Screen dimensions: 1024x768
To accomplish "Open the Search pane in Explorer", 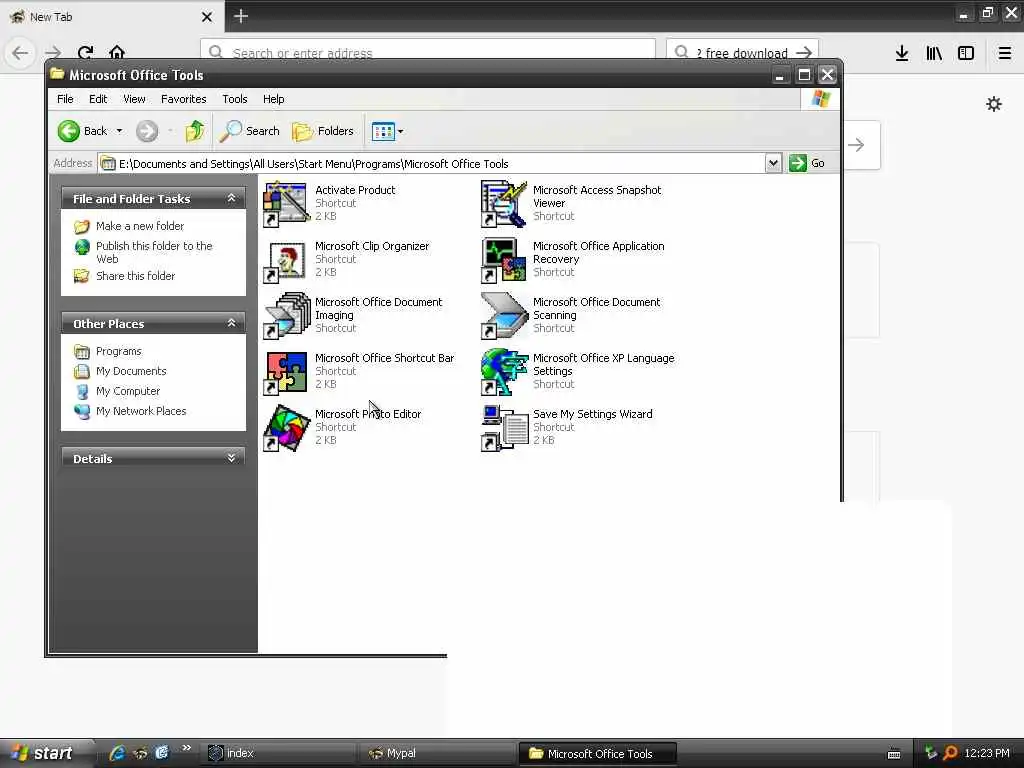I will pyautogui.click(x=249, y=131).
